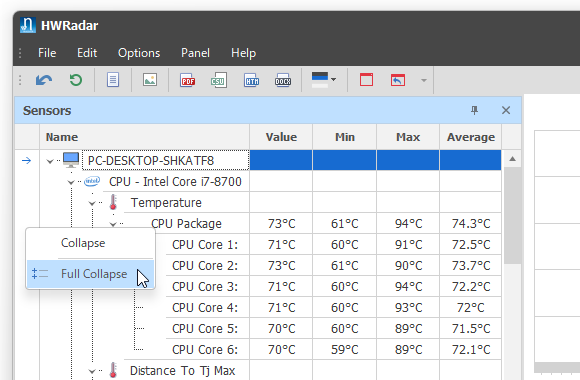580x380 pixels.
Task: Click the restore layout icon with arrow
Action: coord(398,80)
